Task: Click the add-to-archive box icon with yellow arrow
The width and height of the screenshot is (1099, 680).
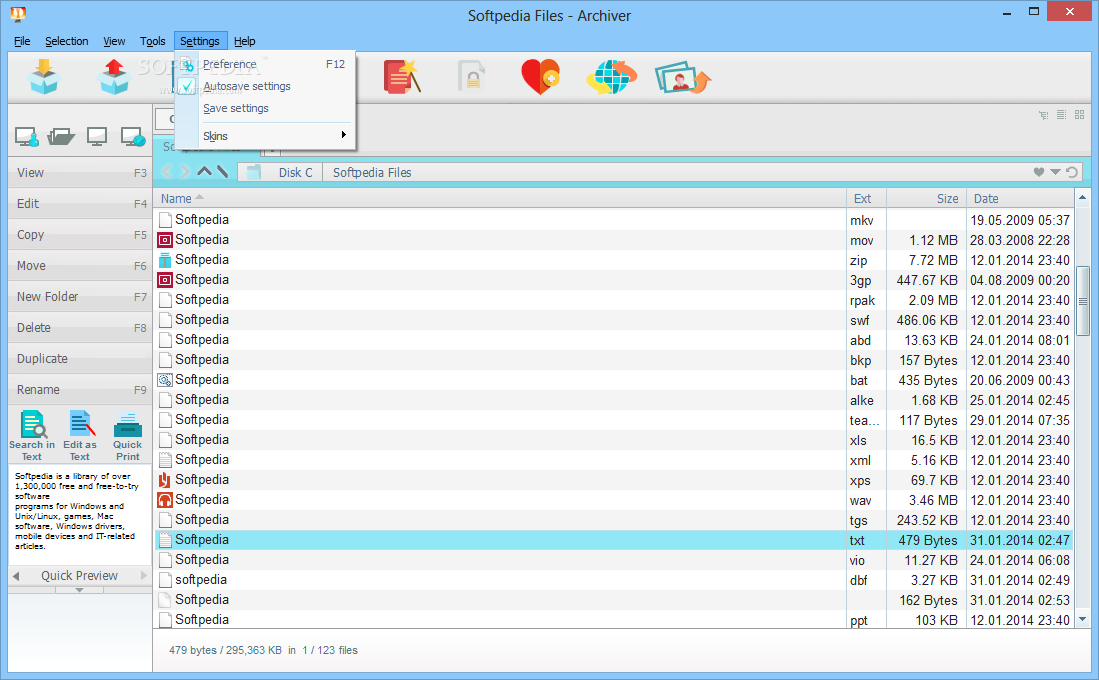Action: (x=43, y=76)
